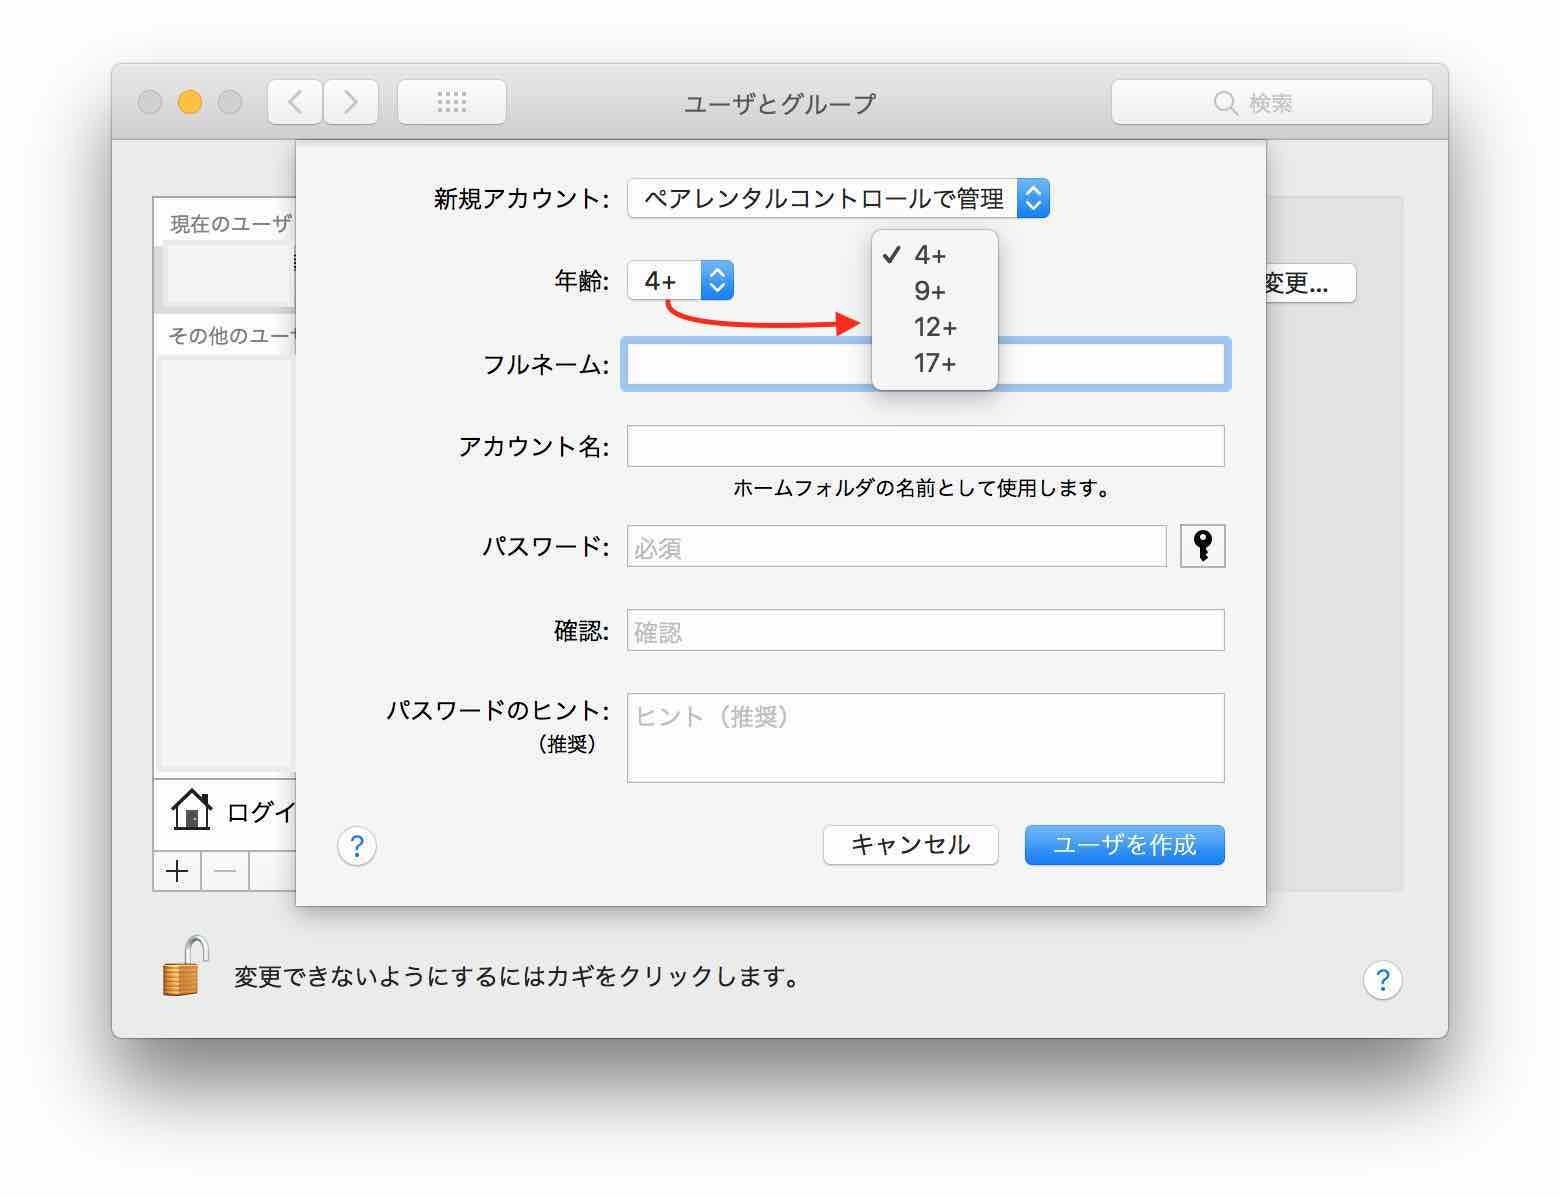Screen dimensions: 1560x1198
Task: Choose 12+ from the age menu
Action: (x=934, y=327)
